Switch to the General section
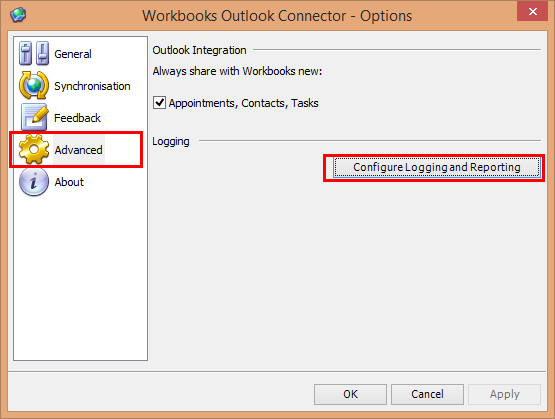 (x=73, y=54)
